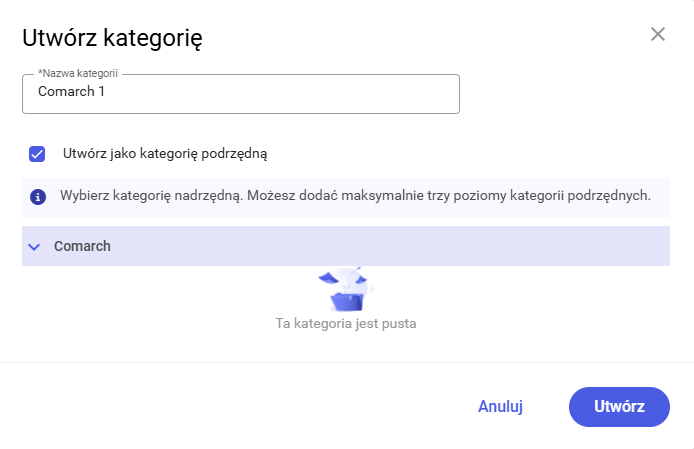Click the parent category info message text
The image size is (694, 449).
(x=355, y=196)
